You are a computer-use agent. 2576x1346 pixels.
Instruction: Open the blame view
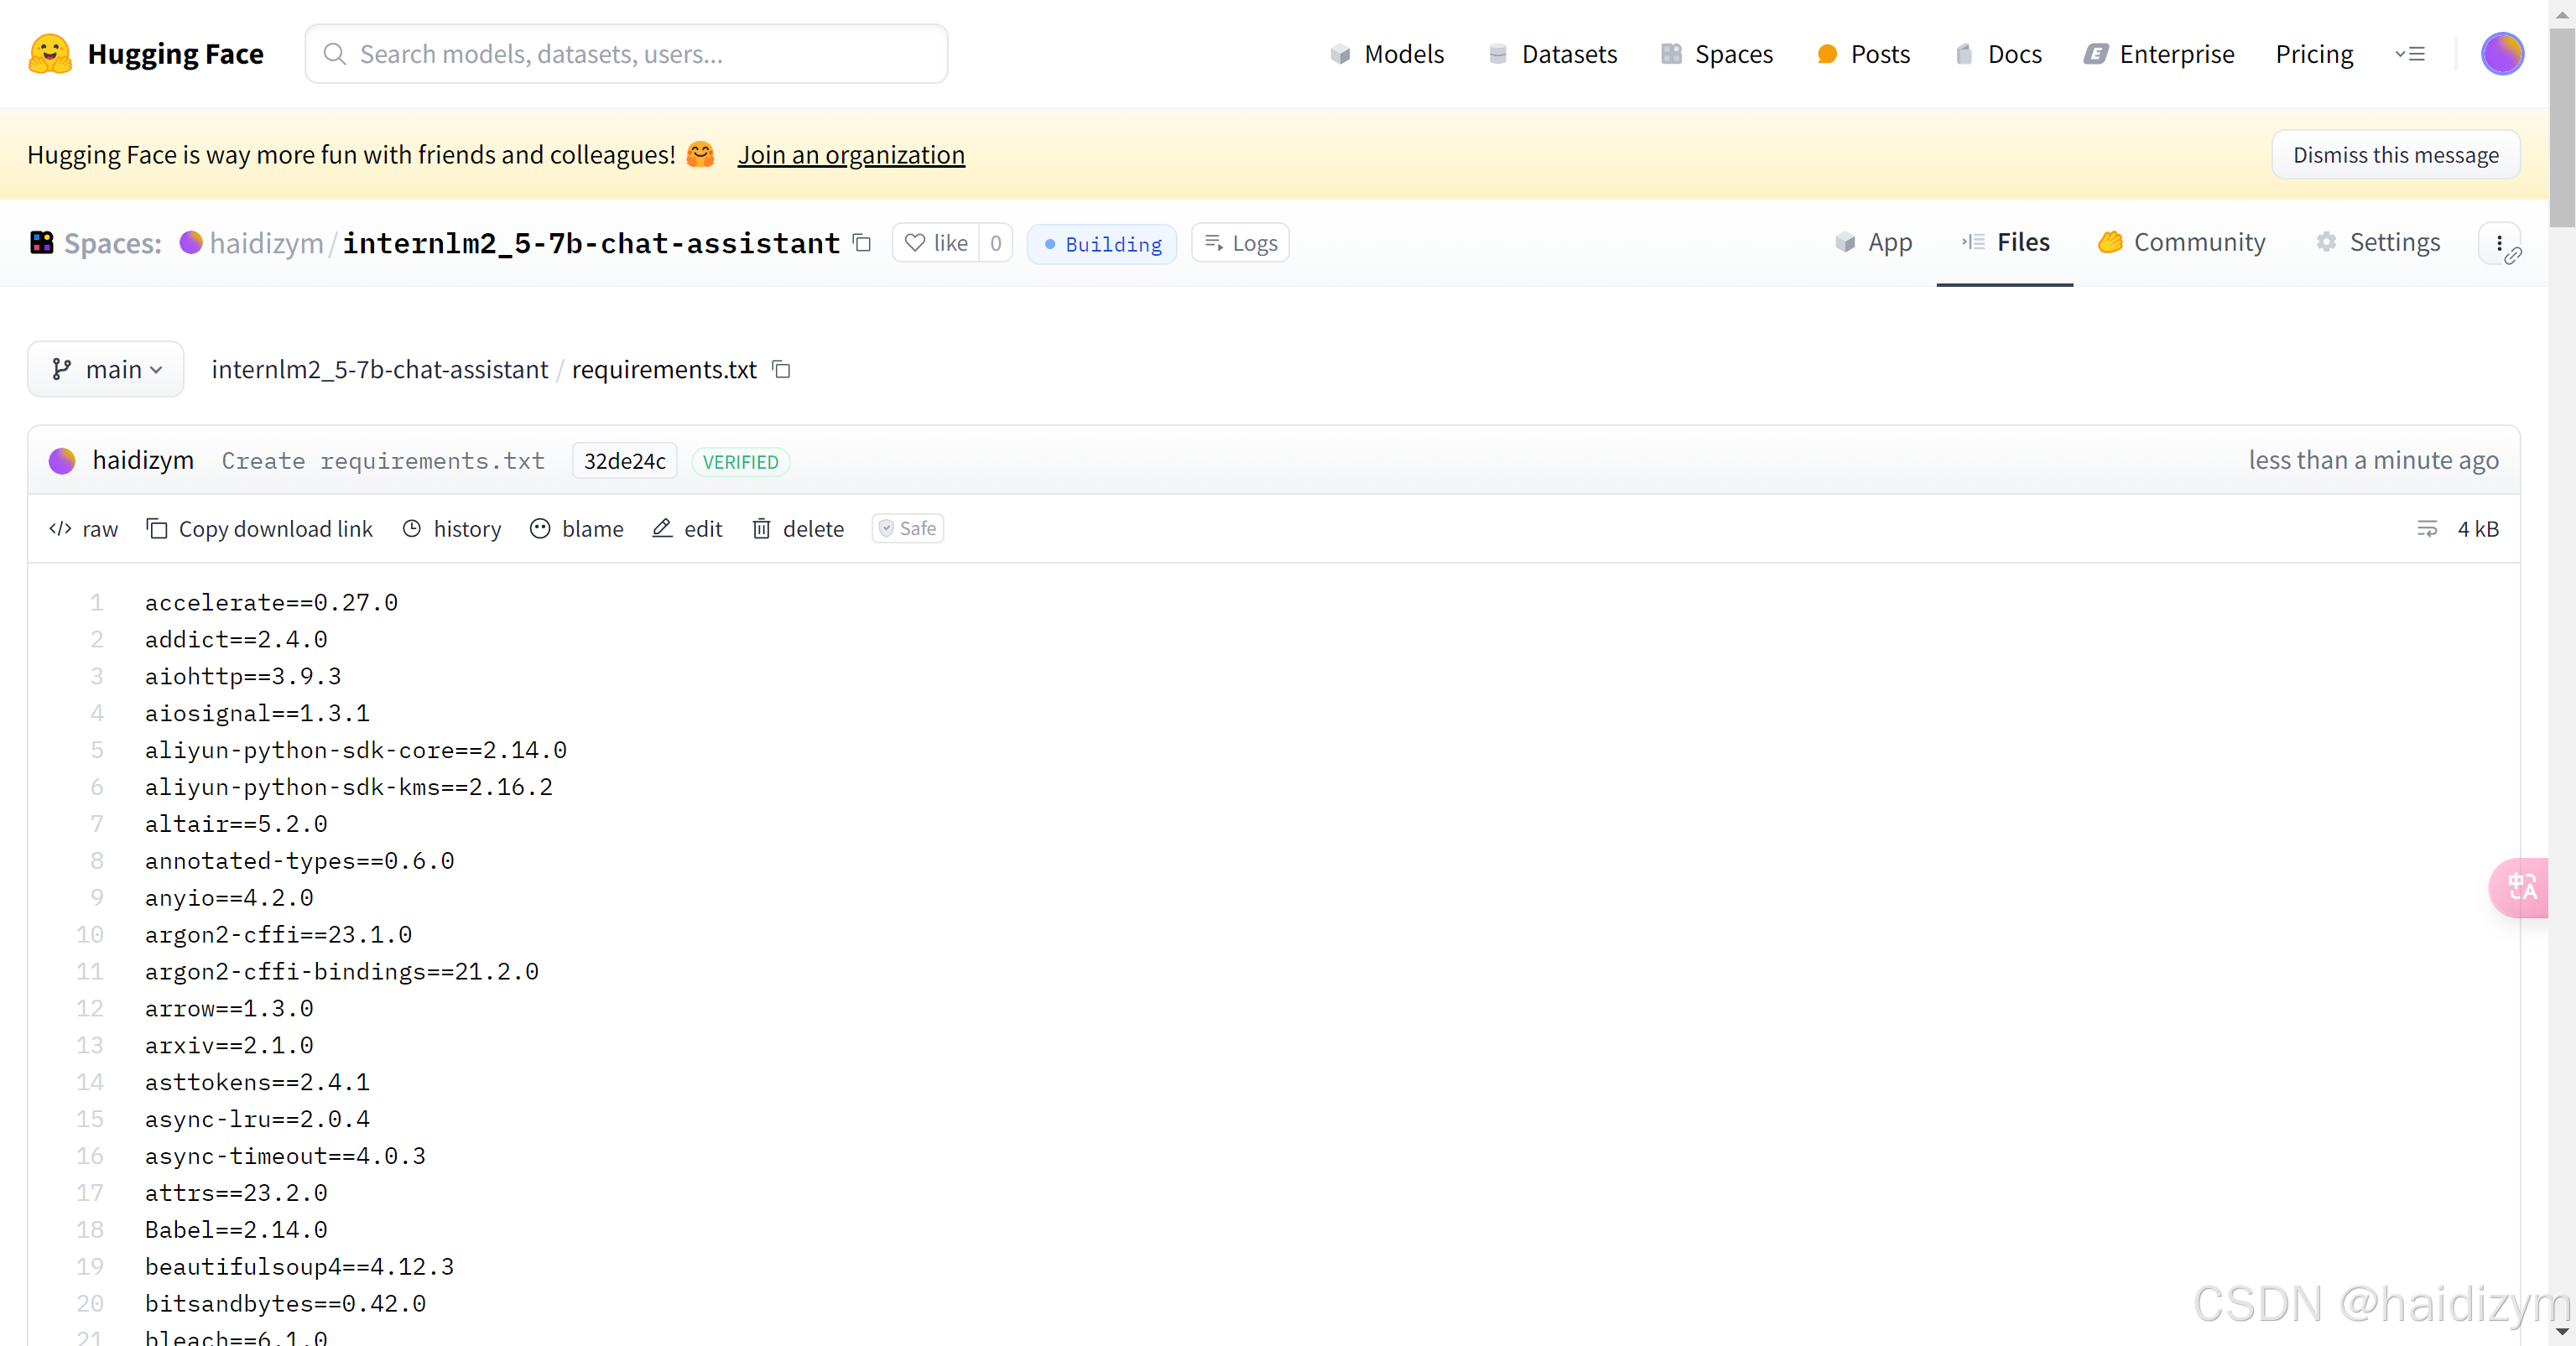click(577, 529)
